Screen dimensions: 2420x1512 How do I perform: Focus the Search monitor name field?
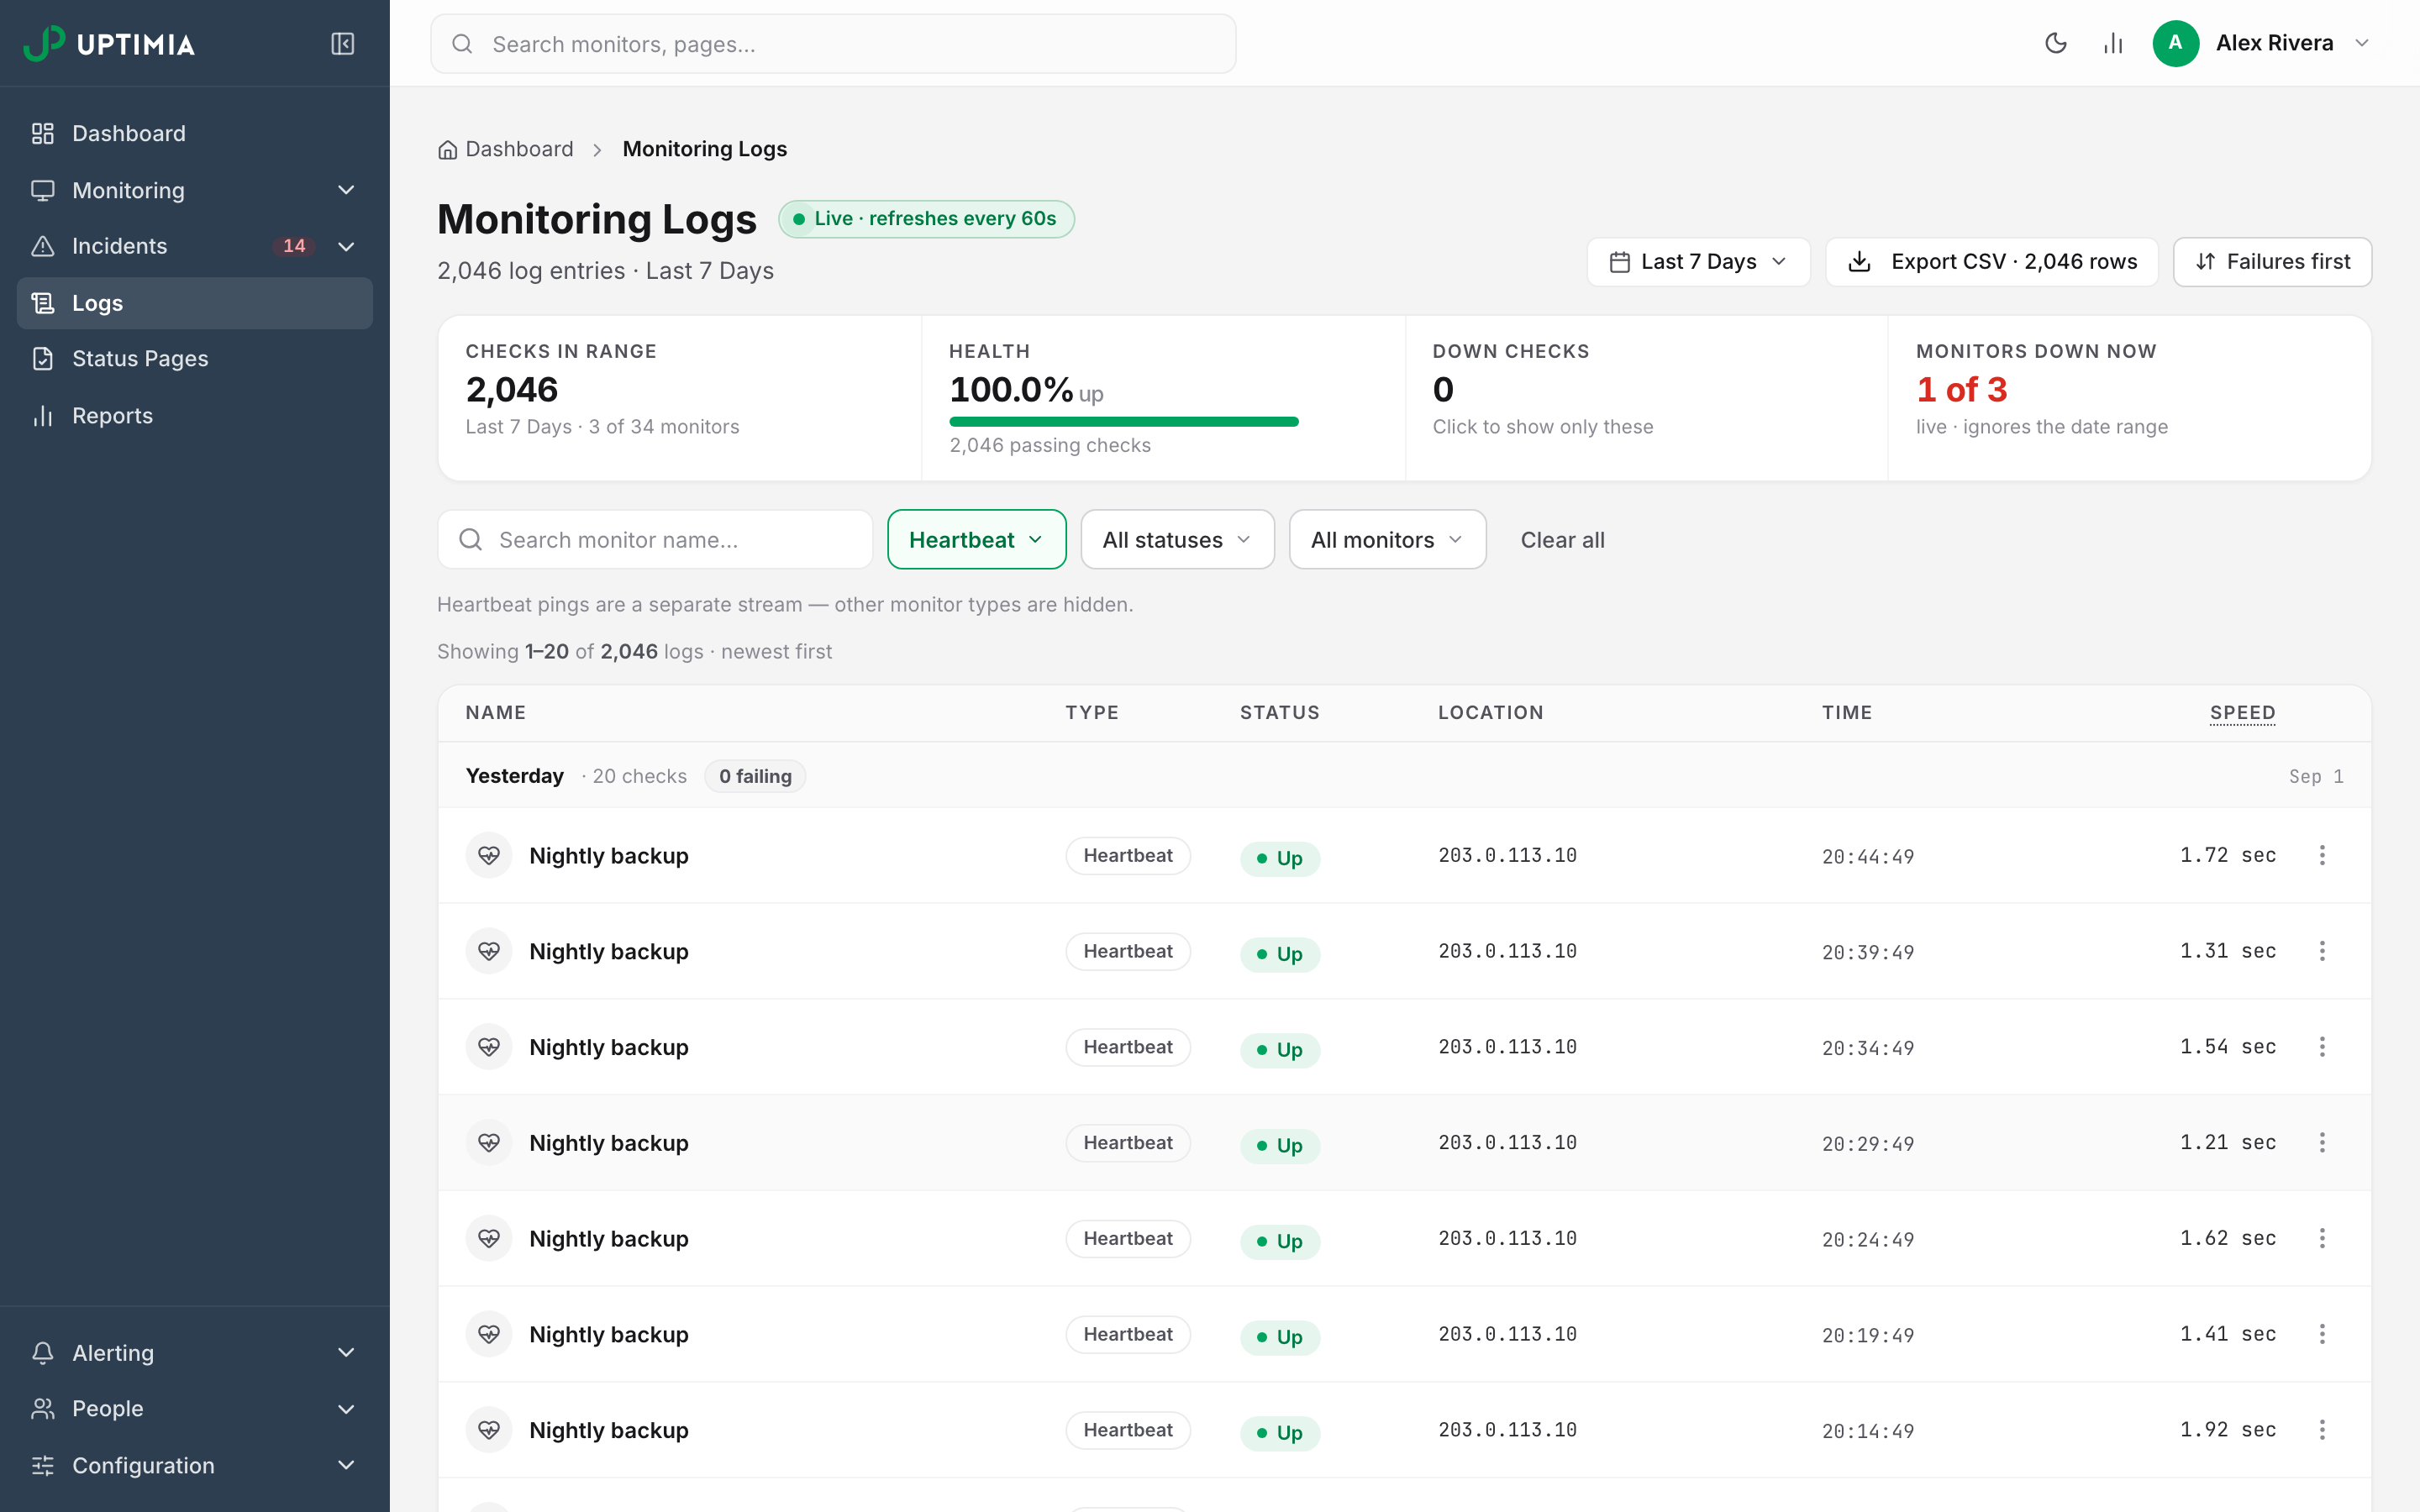pyautogui.click(x=655, y=540)
